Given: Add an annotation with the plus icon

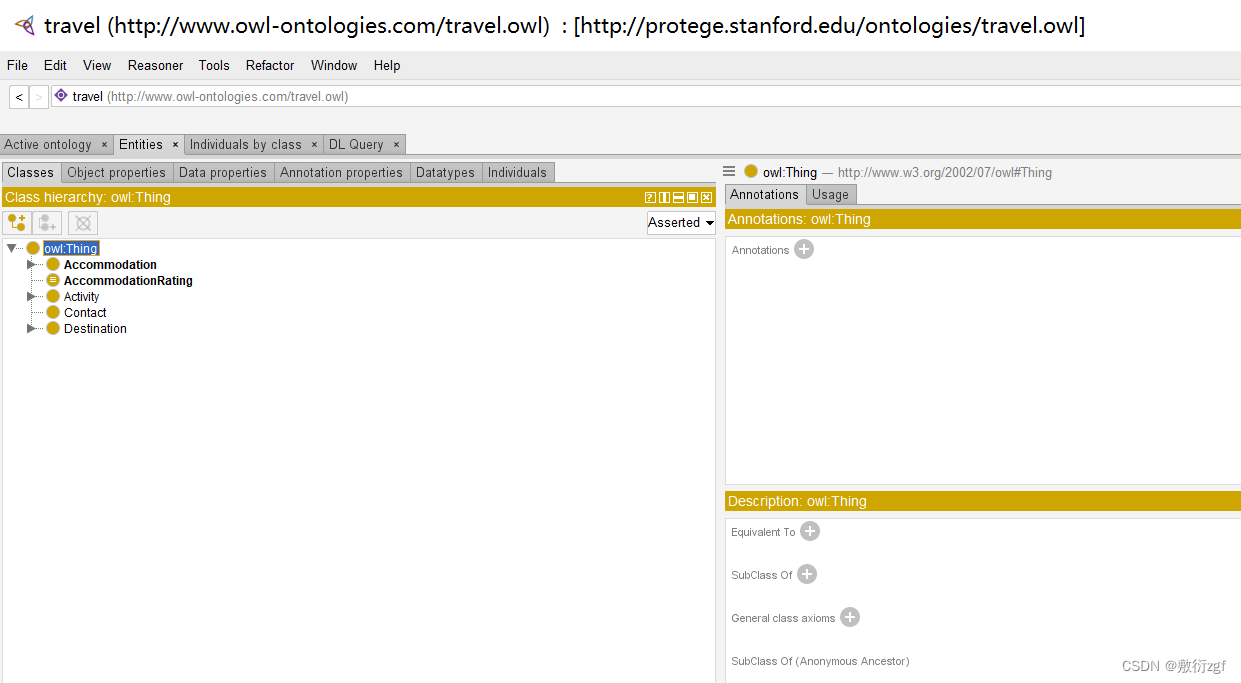Looking at the screenshot, I should 804,249.
